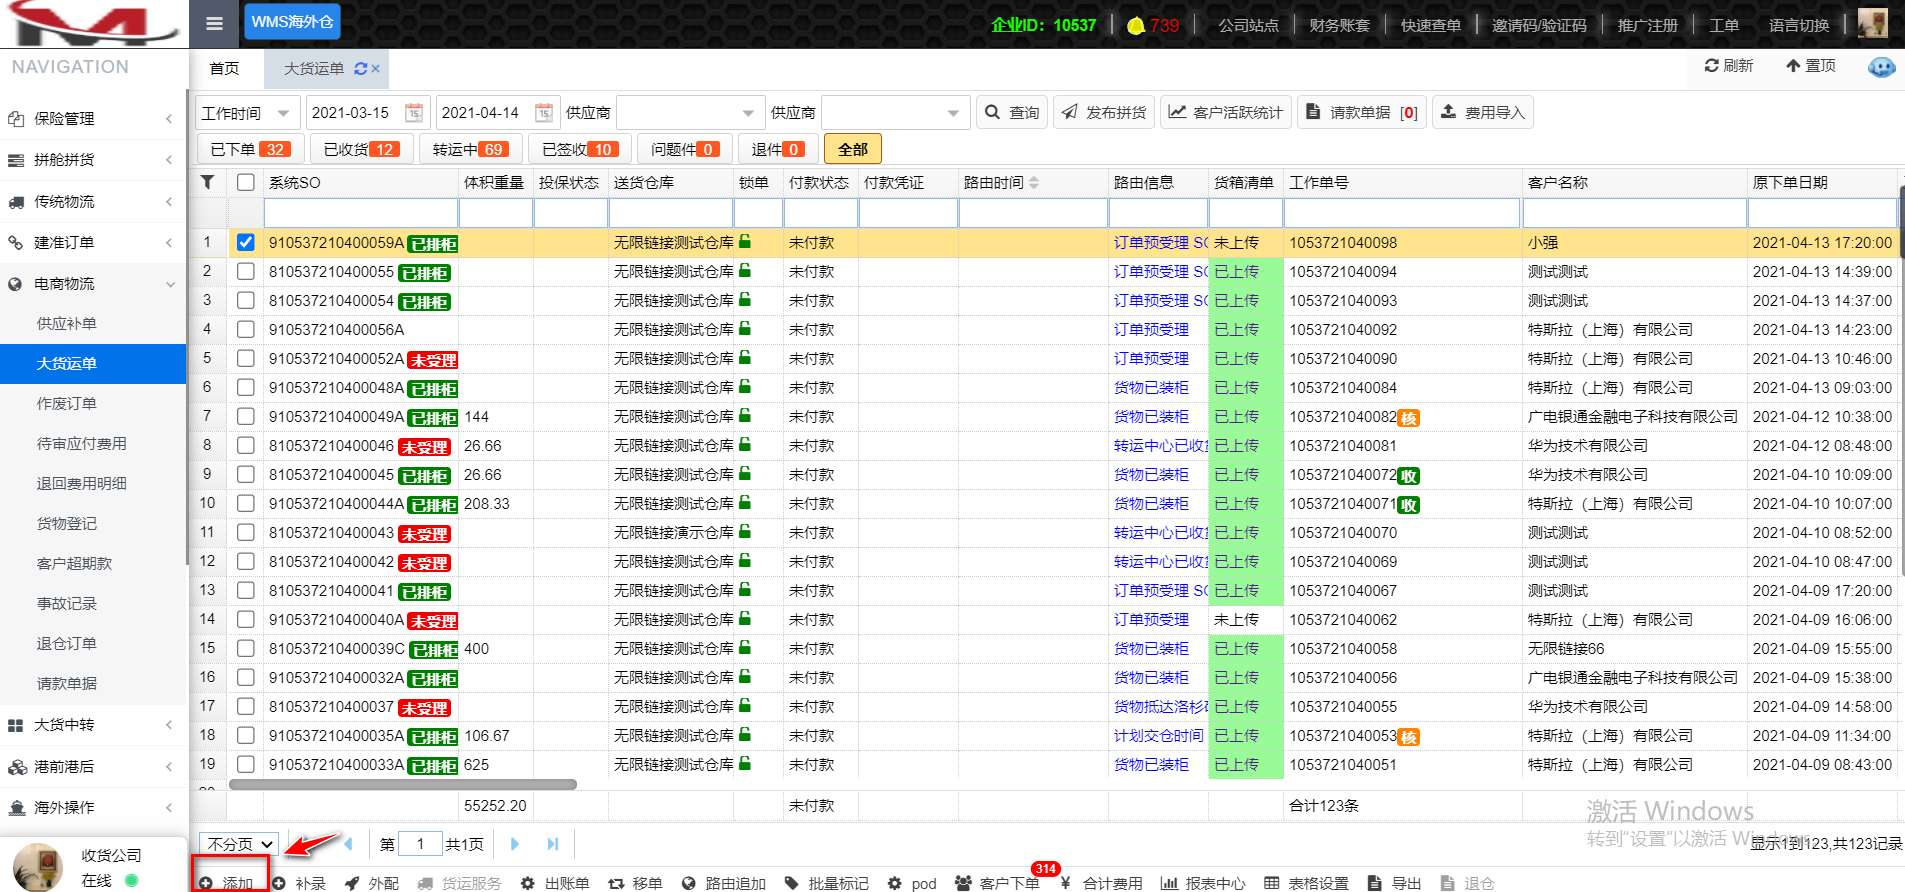Click the filter funnel icon in table header
Screen dimensions: 1905x892
[x=207, y=182]
